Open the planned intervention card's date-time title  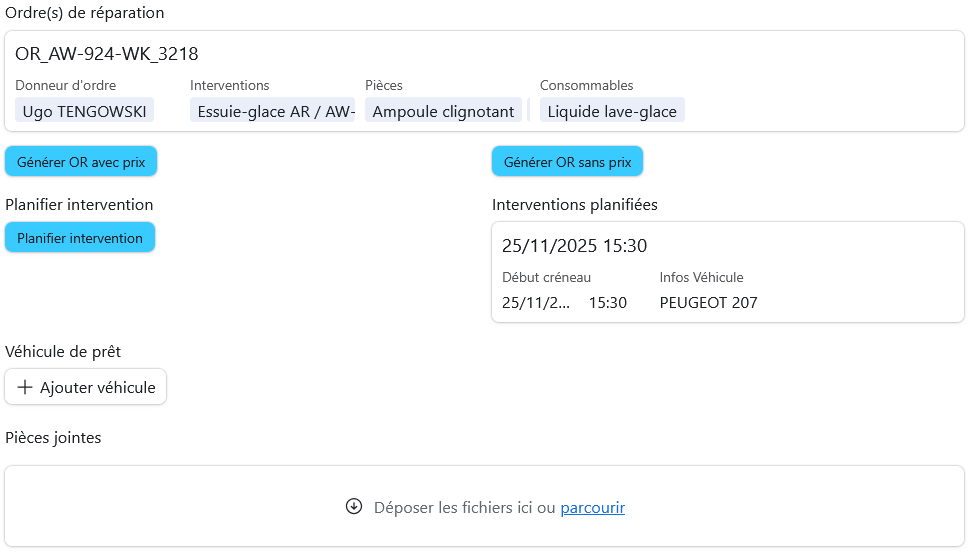click(574, 246)
